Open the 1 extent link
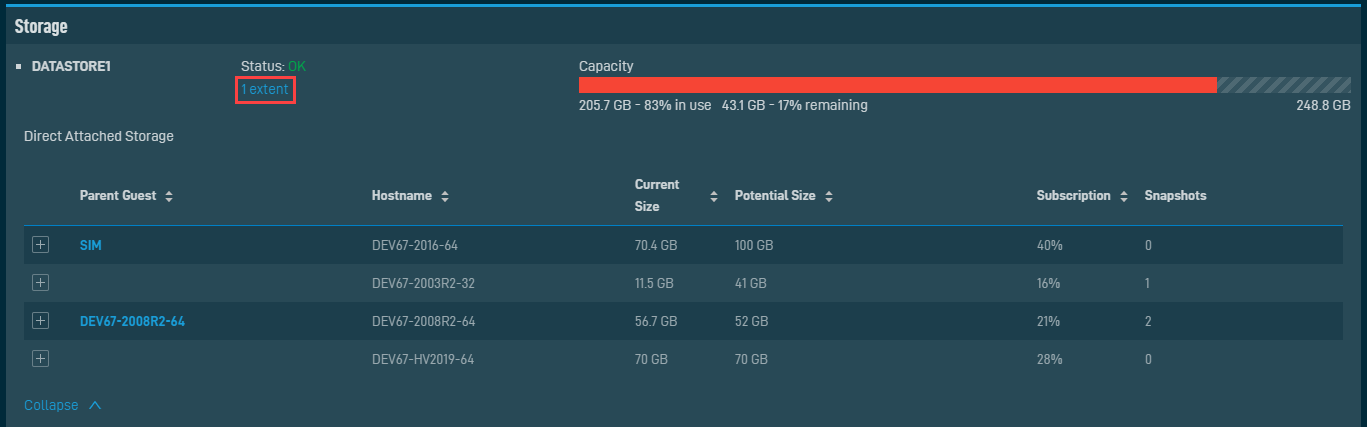This screenshot has width=1367, height=427. click(x=265, y=89)
